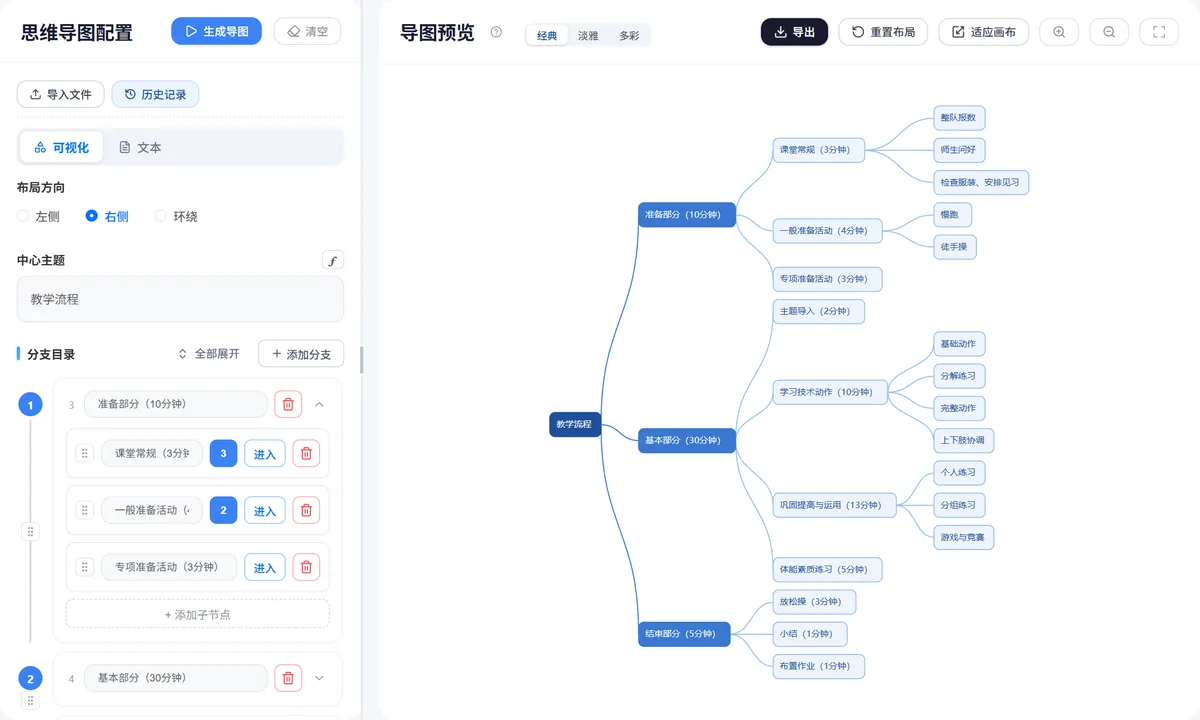1200x720 pixels.
Task: Delete the 课堂常规 node
Action: (306, 453)
